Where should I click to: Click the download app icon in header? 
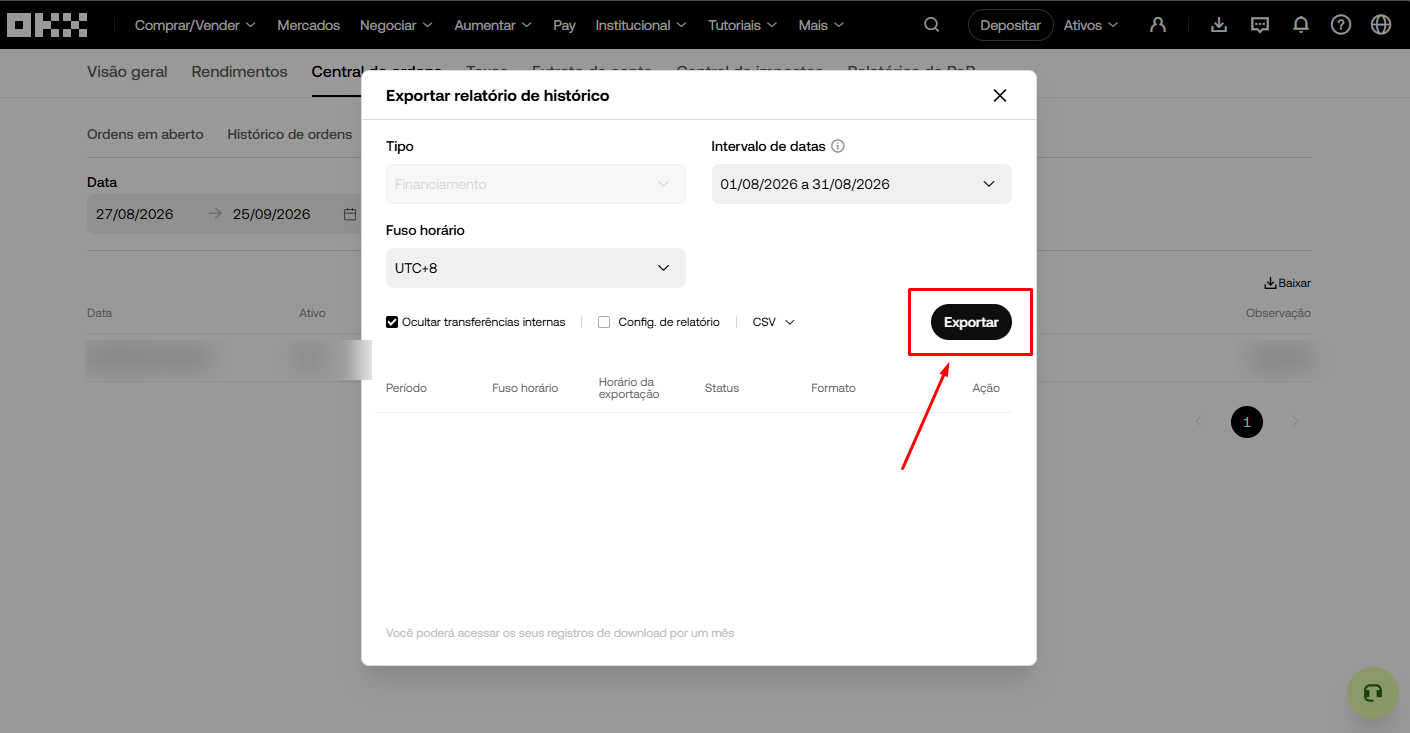[x=1219, y=25]
